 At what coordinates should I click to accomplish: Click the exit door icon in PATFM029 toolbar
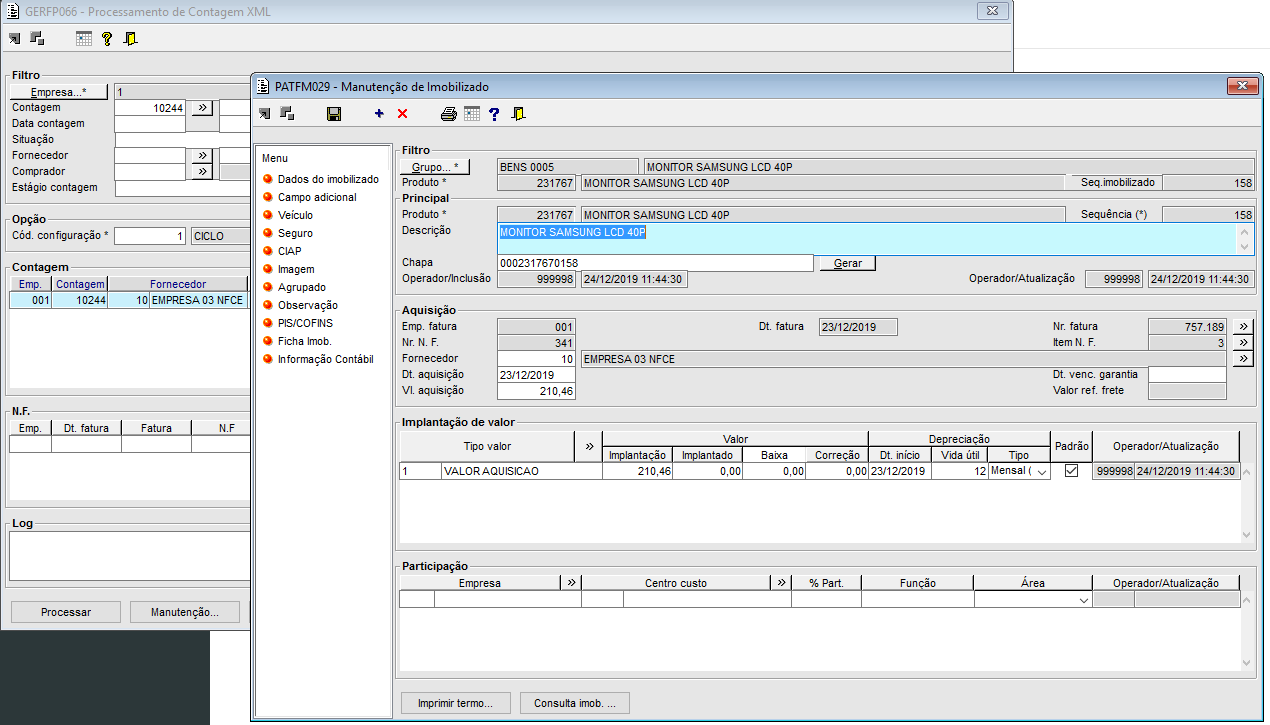point(518,114)
